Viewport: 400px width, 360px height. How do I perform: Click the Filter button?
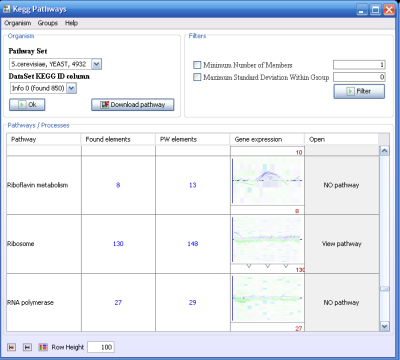pyautogui.click(x=359, y=91)
